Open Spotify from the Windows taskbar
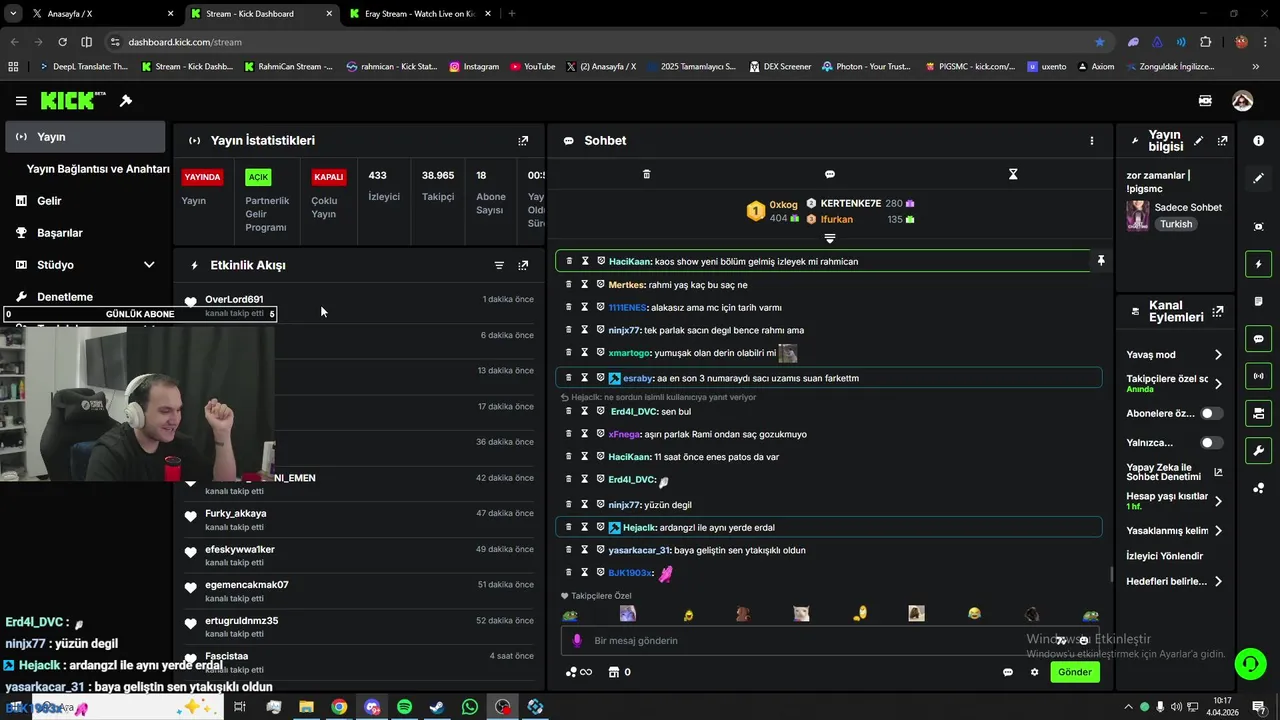1280x720 pixels. pyautogui.click(x=404, y=707)
